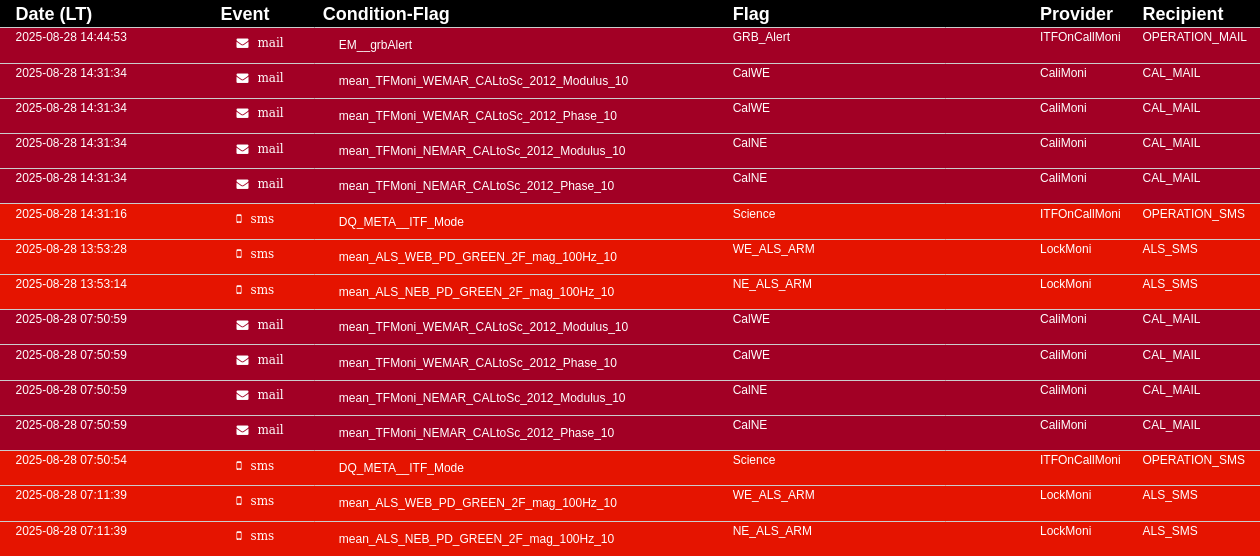Click the mail icon of the 07:50:59 NEMAR Phase row

[x=242, y=430]
